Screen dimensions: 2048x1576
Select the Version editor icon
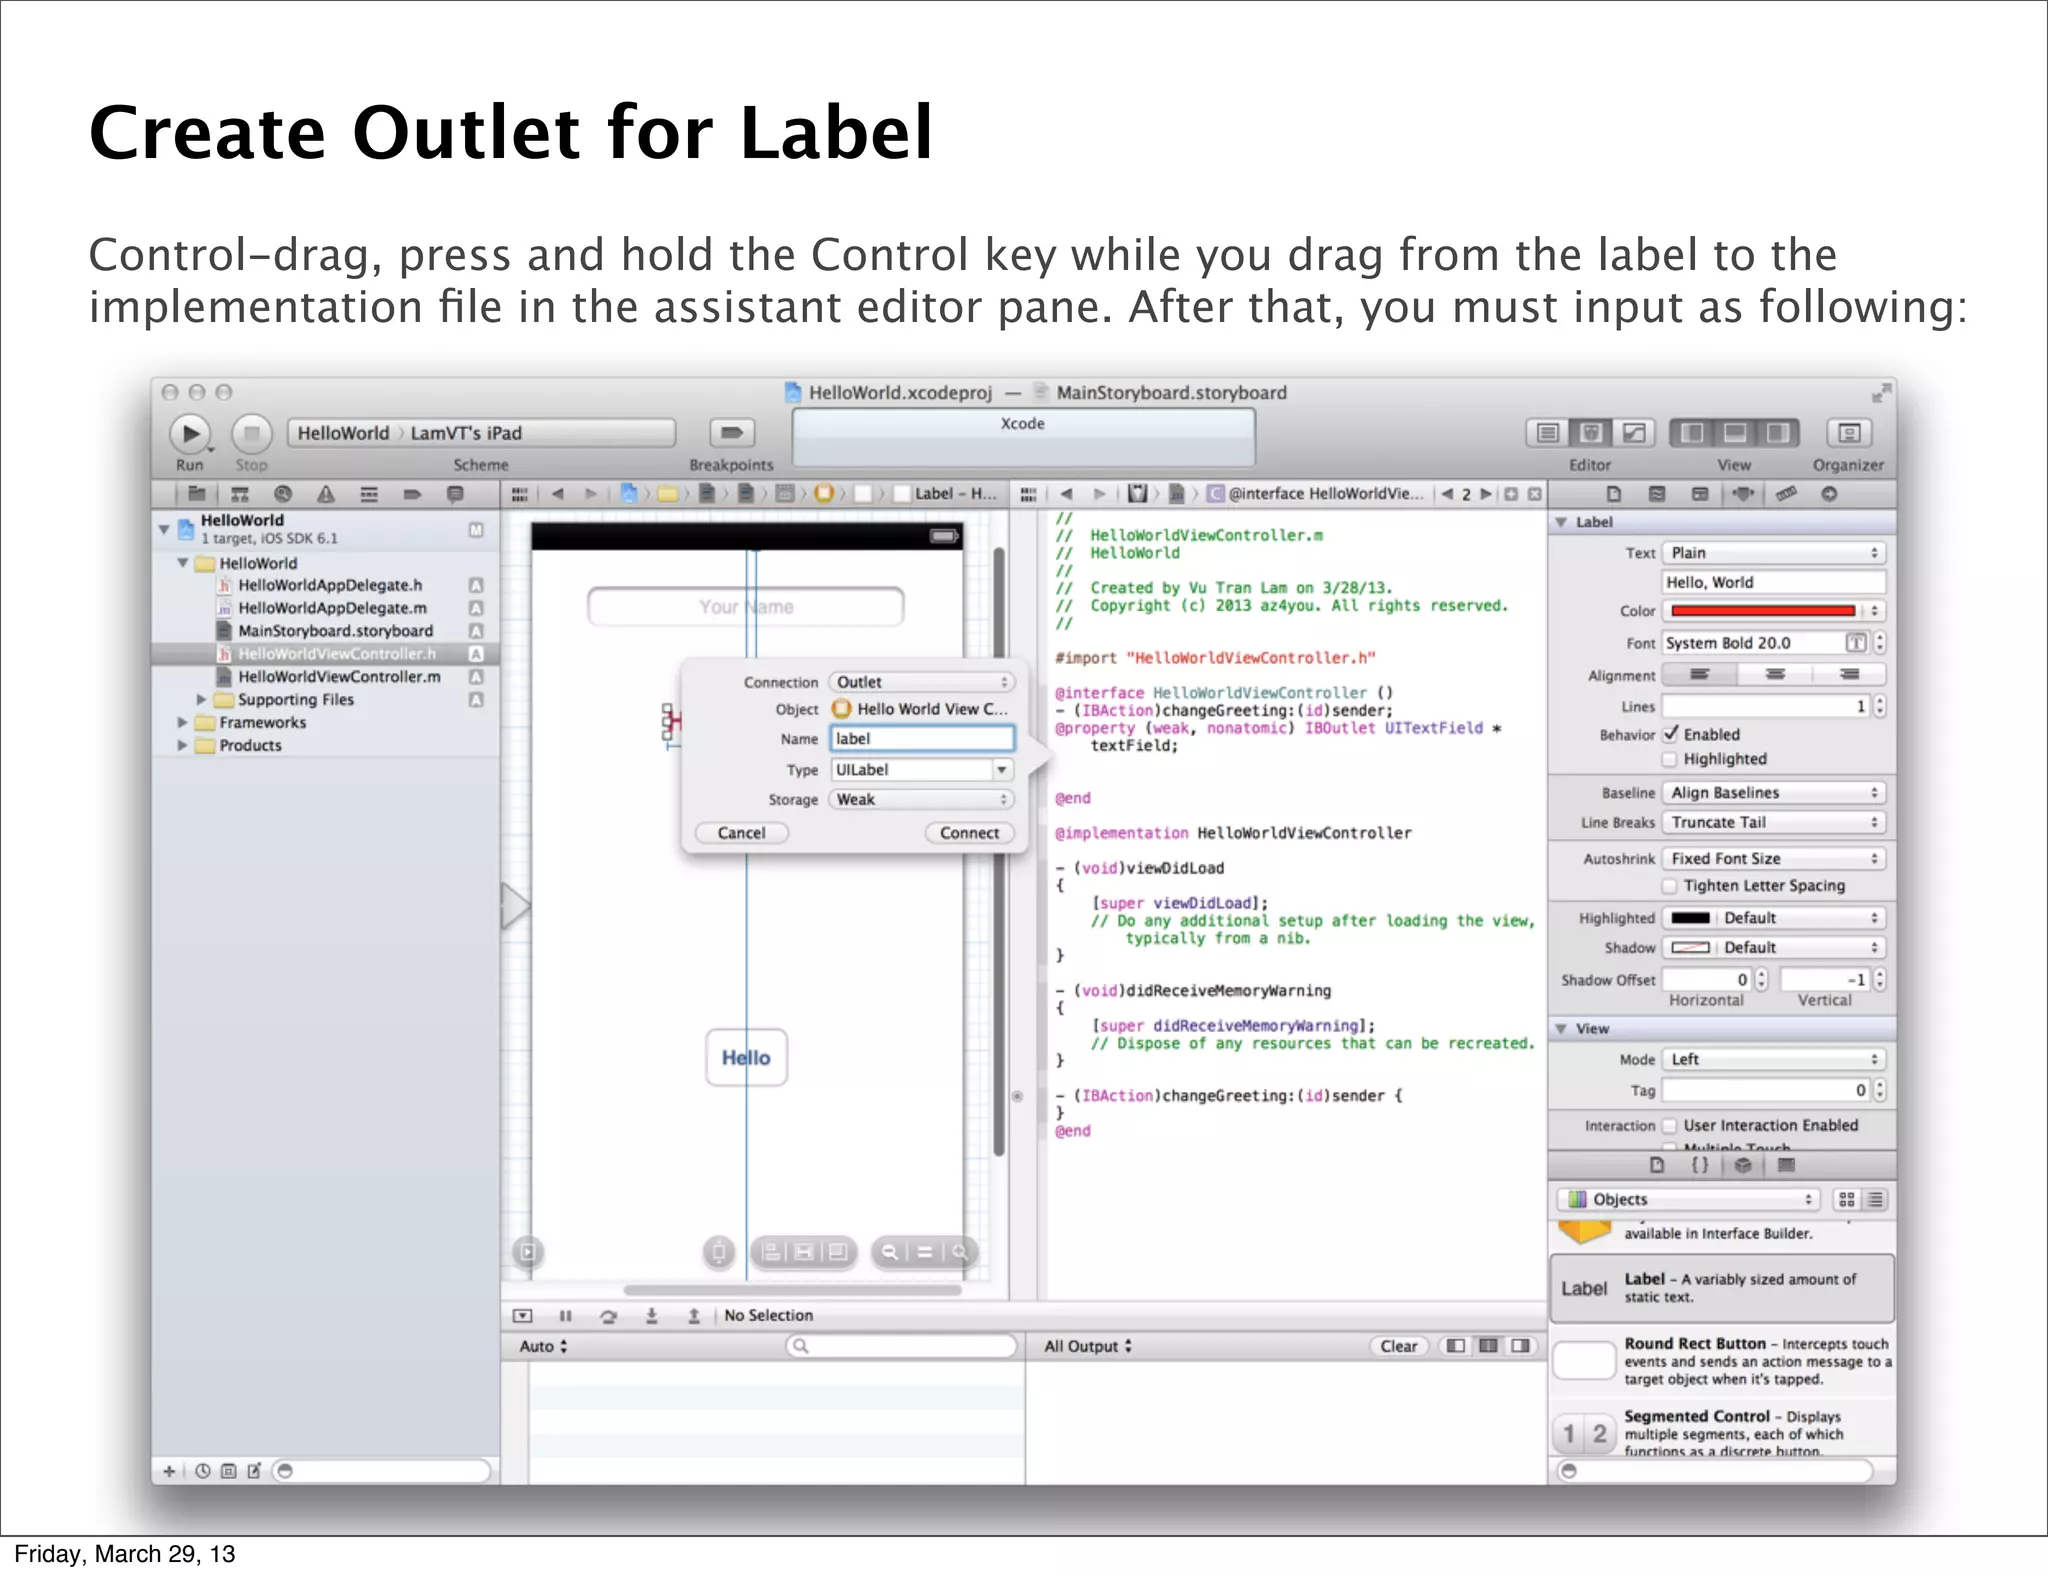(1633, 433)
